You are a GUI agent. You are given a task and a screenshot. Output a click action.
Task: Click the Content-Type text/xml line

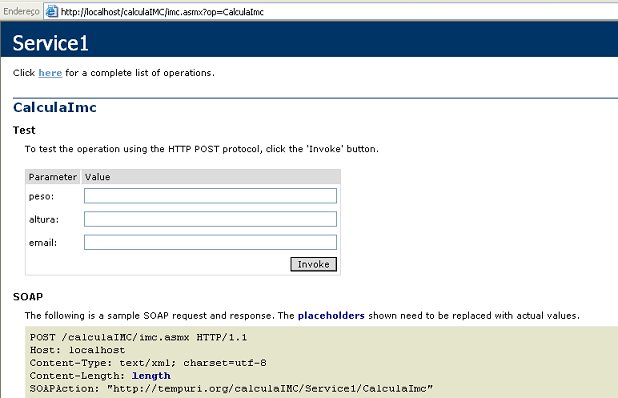(x=148, y=363)
